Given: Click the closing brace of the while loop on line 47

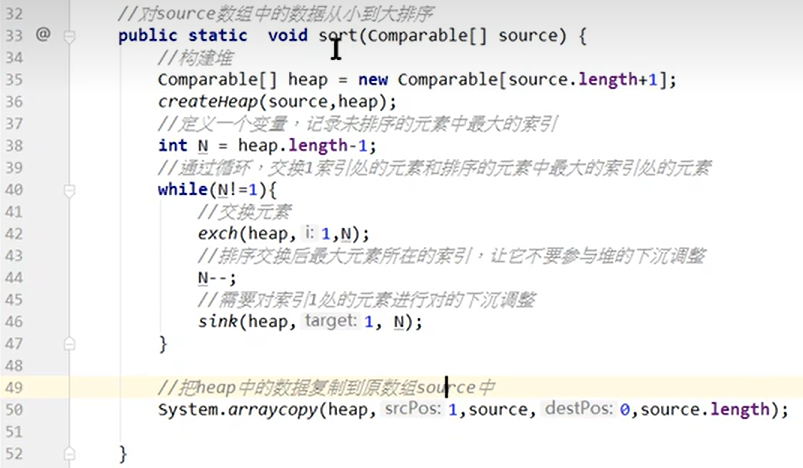Looking at the screenshot, I should click(x=163, y=344).
